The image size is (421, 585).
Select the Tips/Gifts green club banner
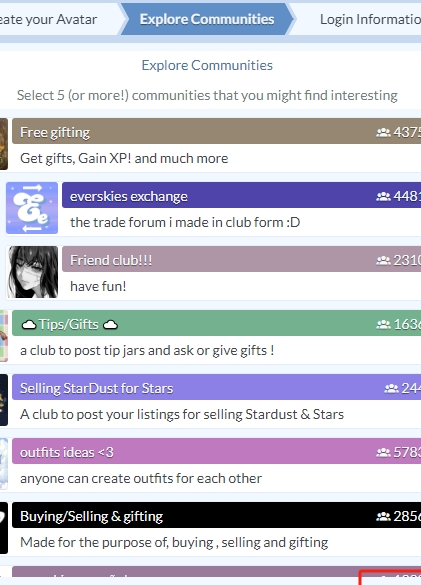coord(216,323)
